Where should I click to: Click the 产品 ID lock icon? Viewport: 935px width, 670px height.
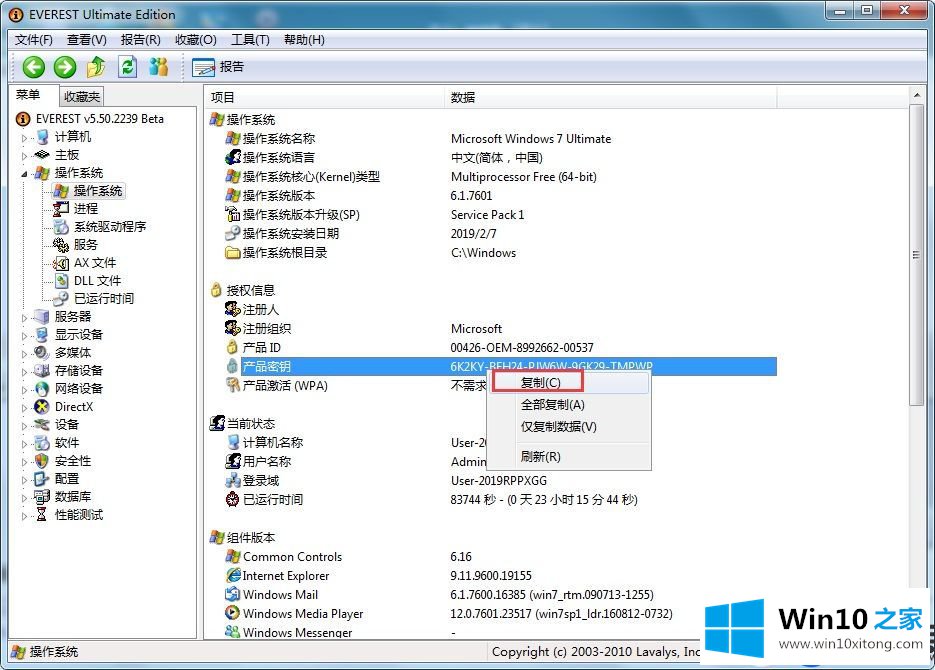click(x=233, y=346)
